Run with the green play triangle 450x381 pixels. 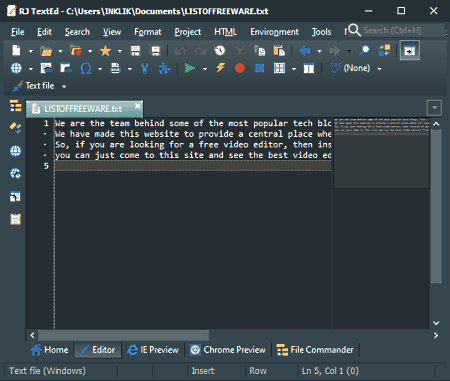(190, 68)
